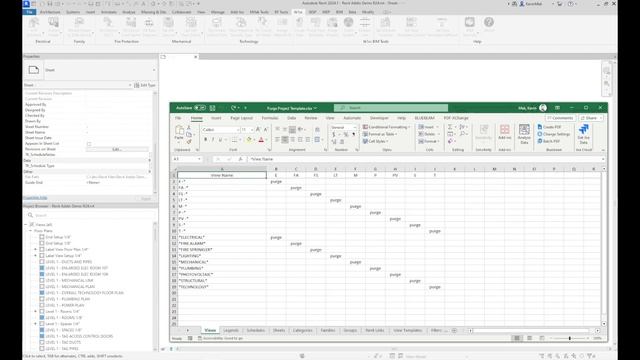Open the Properties help link
This screenshot has height=360, width=640.
tap(35, 198)
